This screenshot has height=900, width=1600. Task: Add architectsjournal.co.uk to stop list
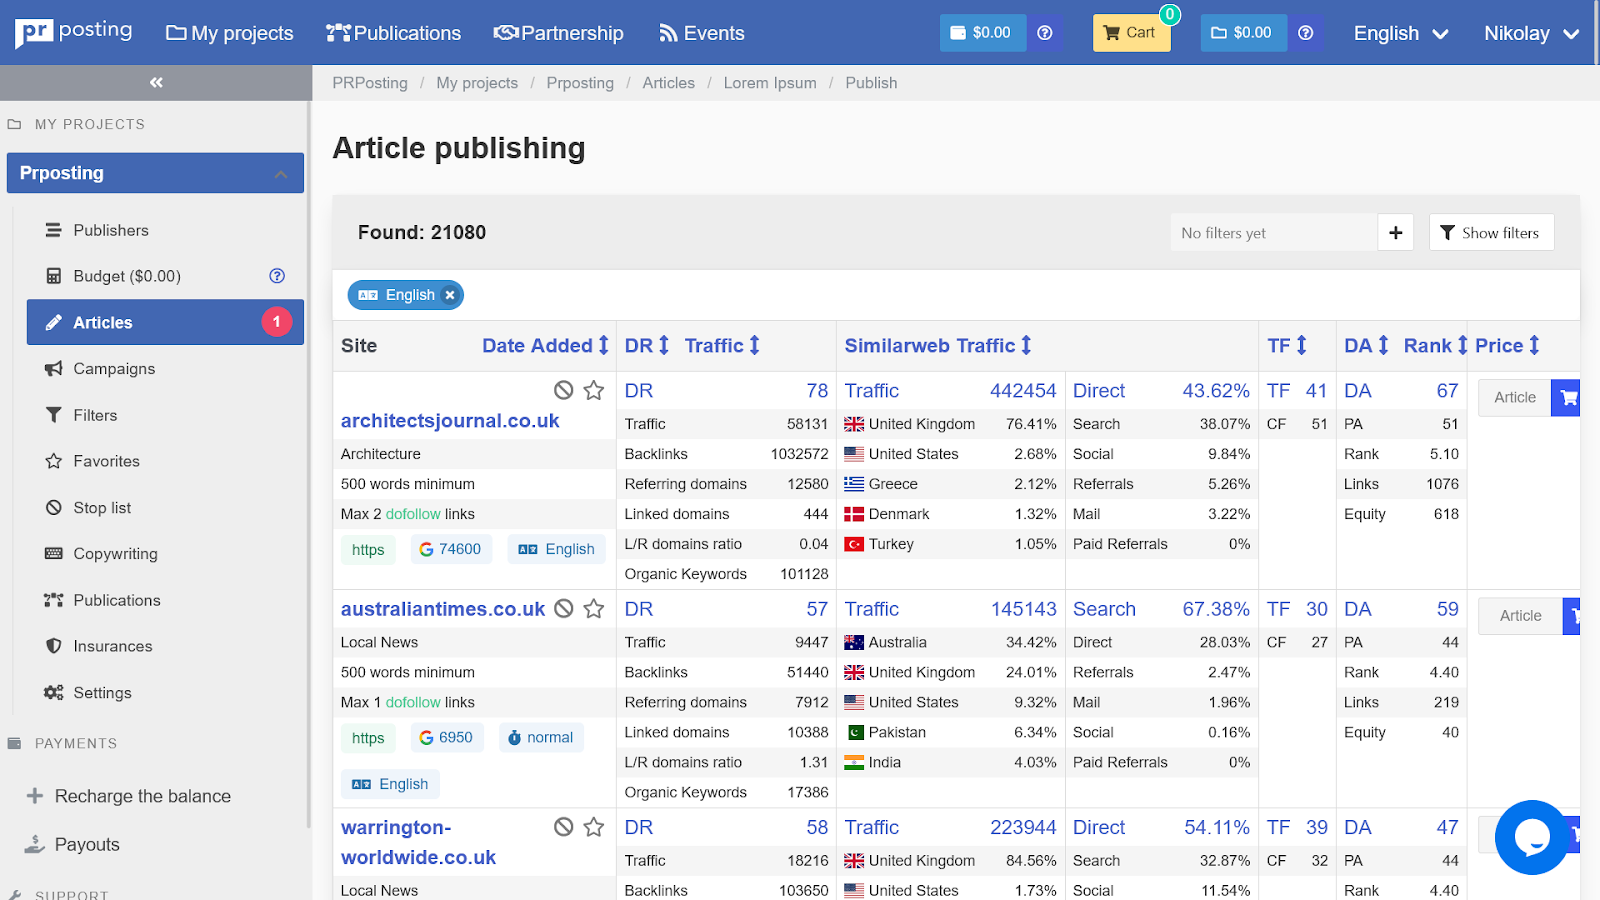coord(564,390)
